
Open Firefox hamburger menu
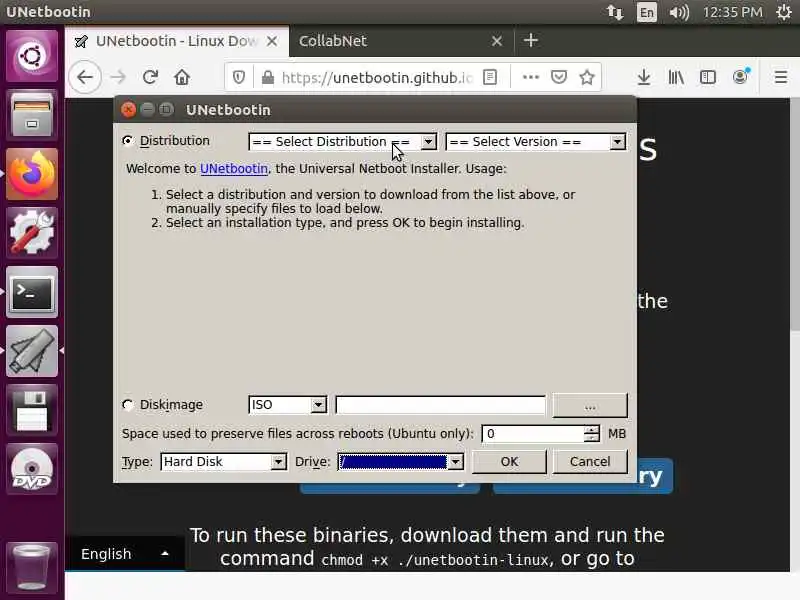781,78
